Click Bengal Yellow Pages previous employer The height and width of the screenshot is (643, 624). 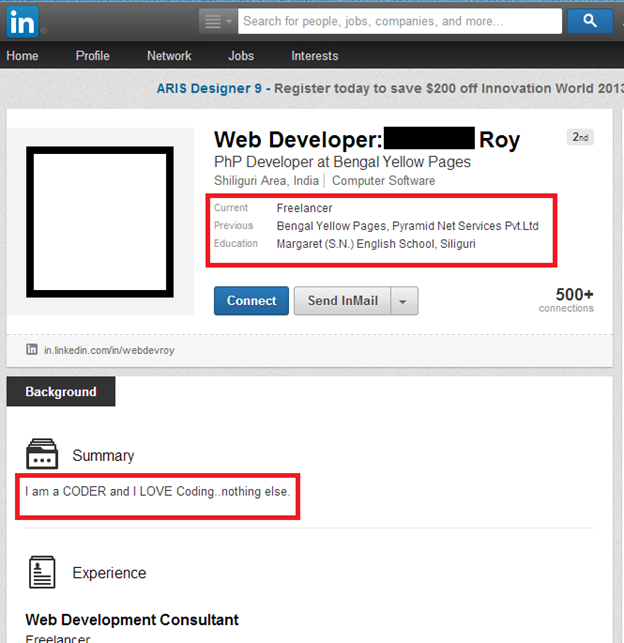tap(331, 226)
